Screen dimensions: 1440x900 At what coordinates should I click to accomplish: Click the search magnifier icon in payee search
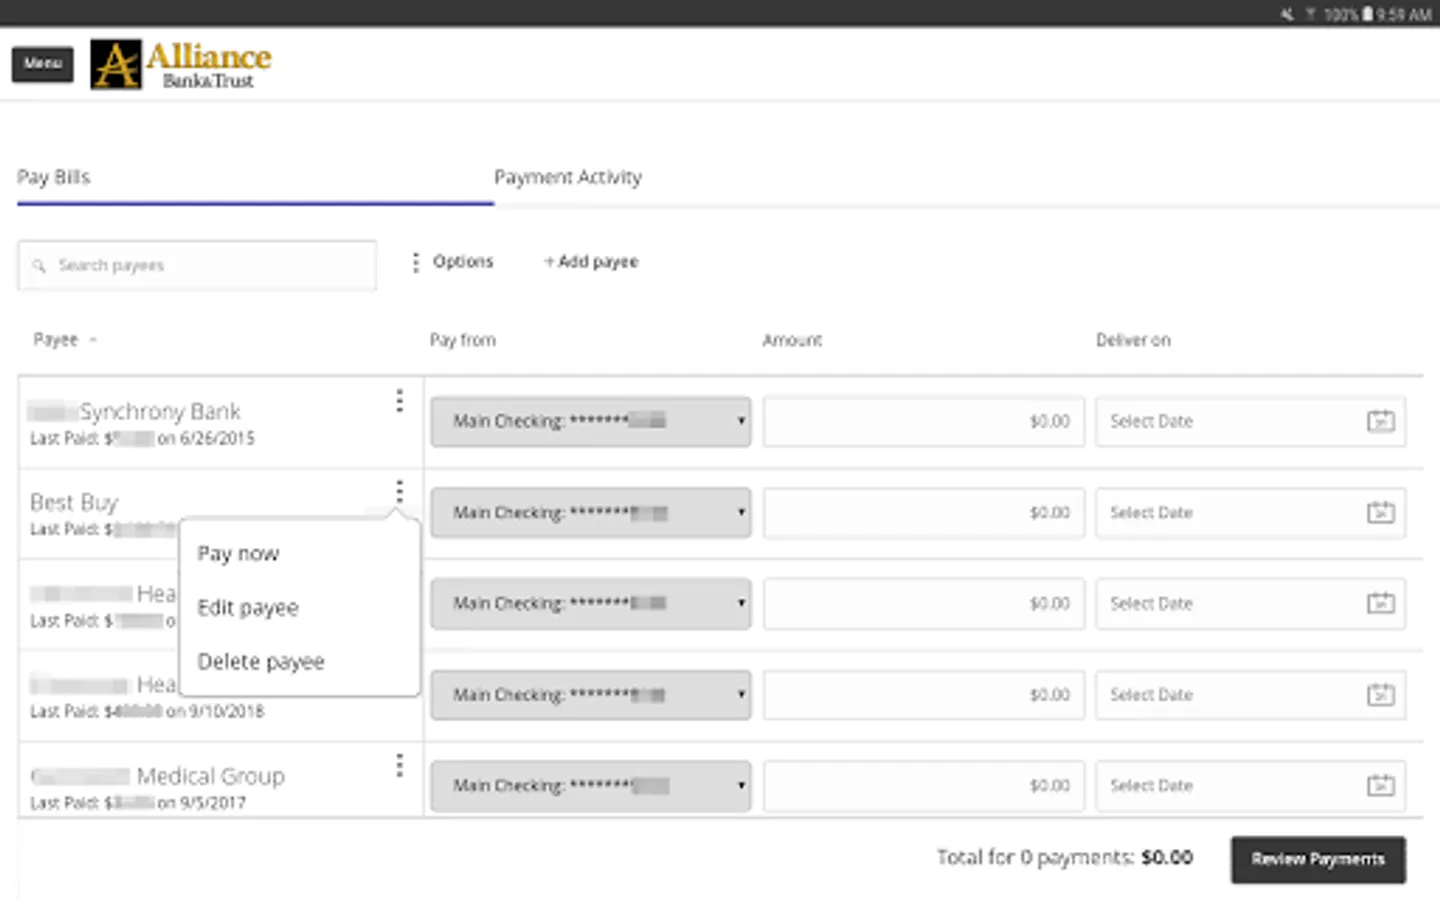click(39, 266)
